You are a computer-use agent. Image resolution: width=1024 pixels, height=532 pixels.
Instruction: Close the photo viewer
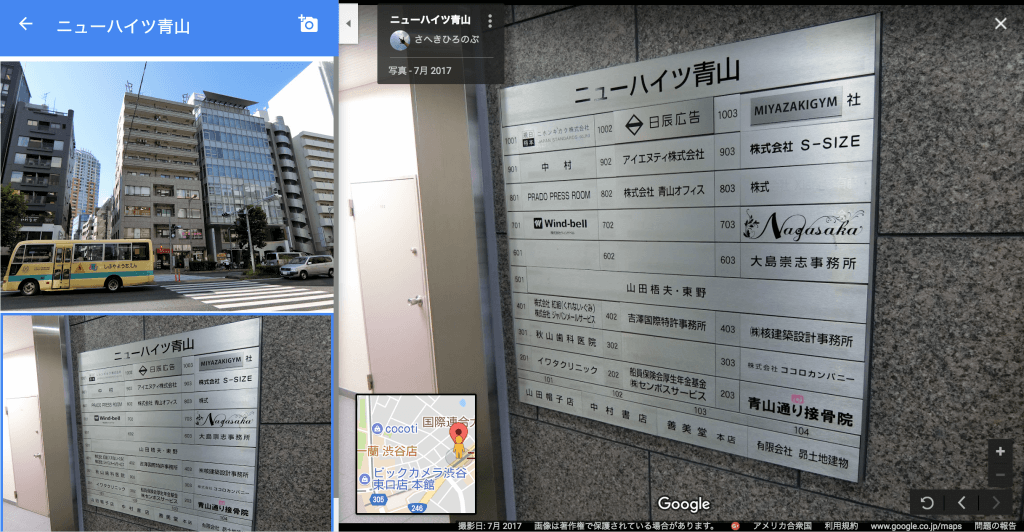point(1000,23)
